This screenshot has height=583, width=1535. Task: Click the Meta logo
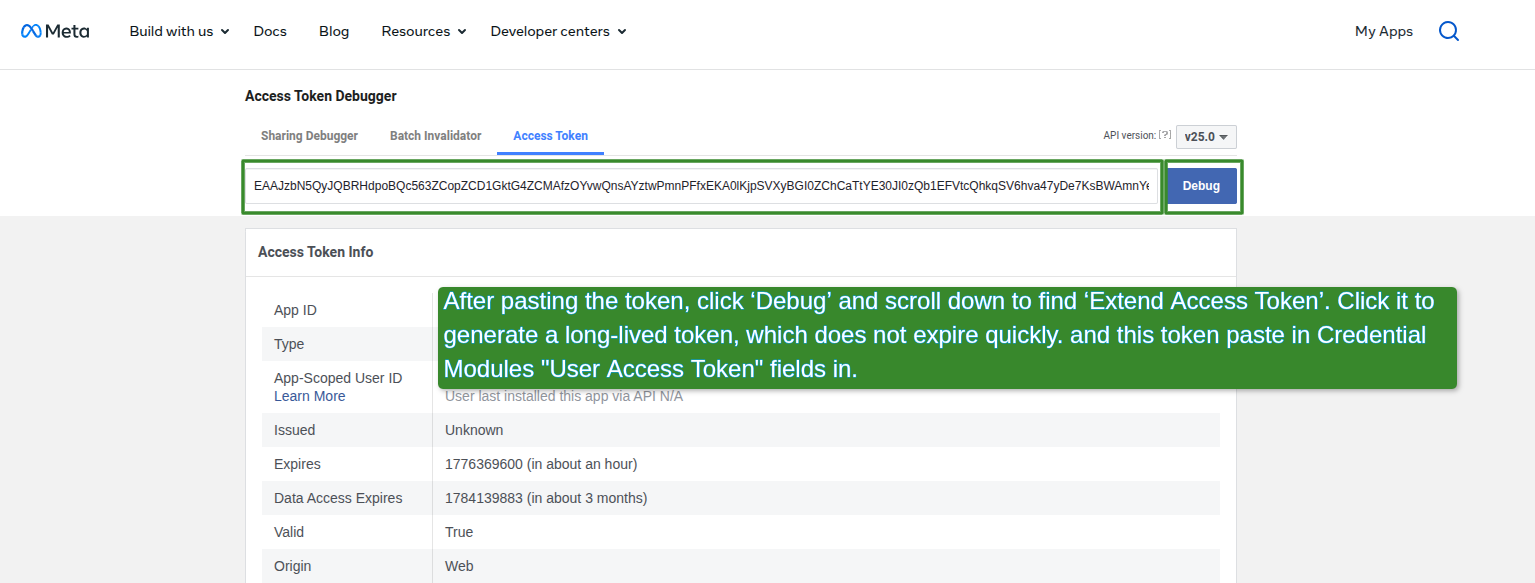point(56,31)
